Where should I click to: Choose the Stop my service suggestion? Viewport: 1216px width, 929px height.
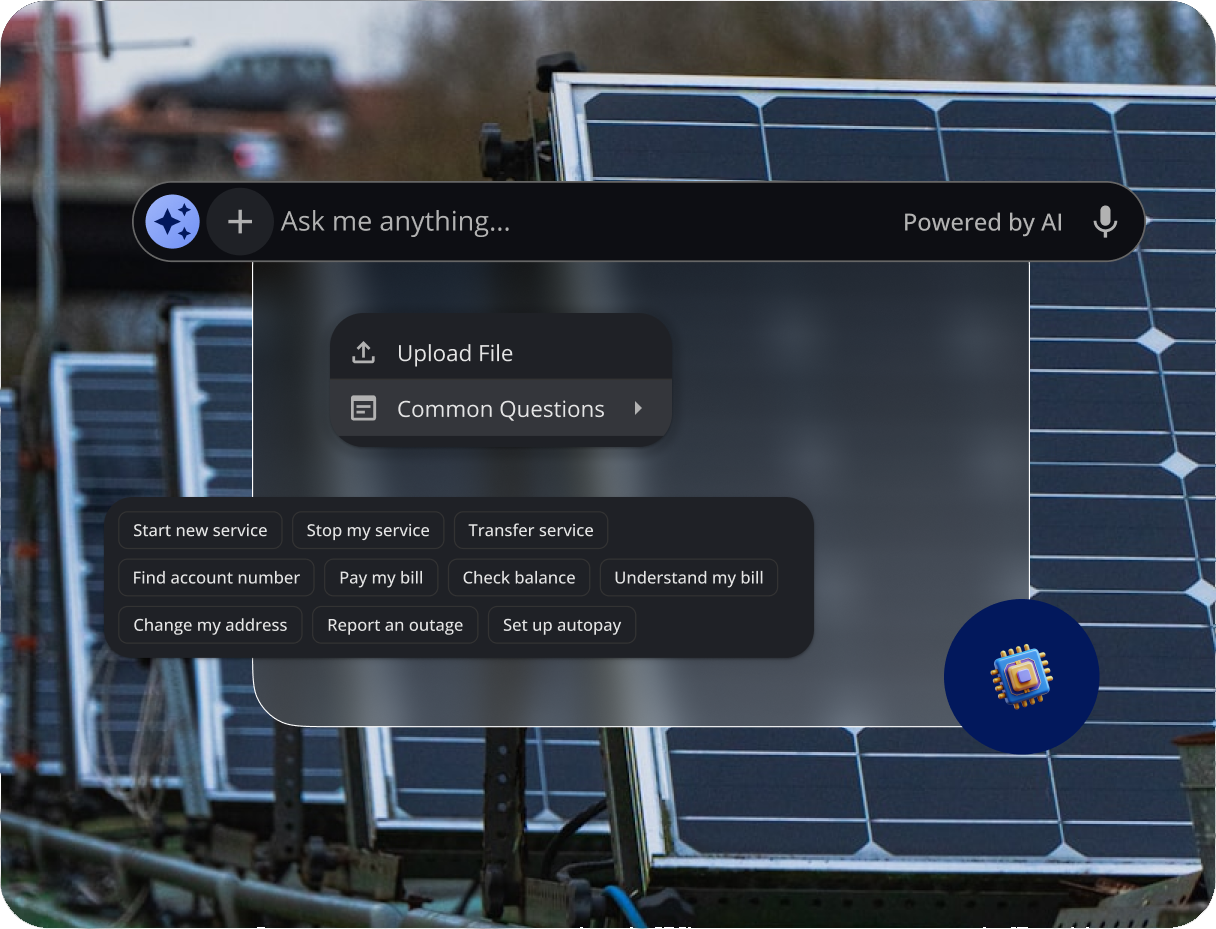coord(368,530)
